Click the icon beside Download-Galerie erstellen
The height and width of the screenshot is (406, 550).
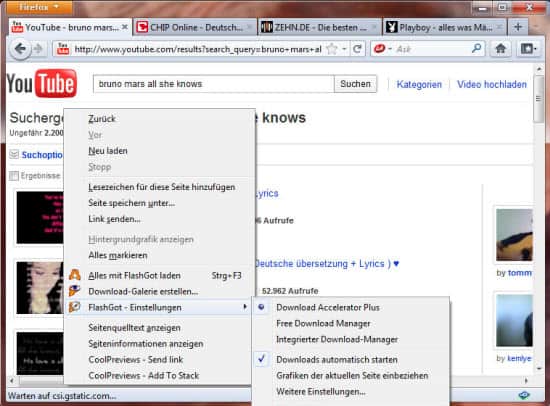[x=74, y=291]
